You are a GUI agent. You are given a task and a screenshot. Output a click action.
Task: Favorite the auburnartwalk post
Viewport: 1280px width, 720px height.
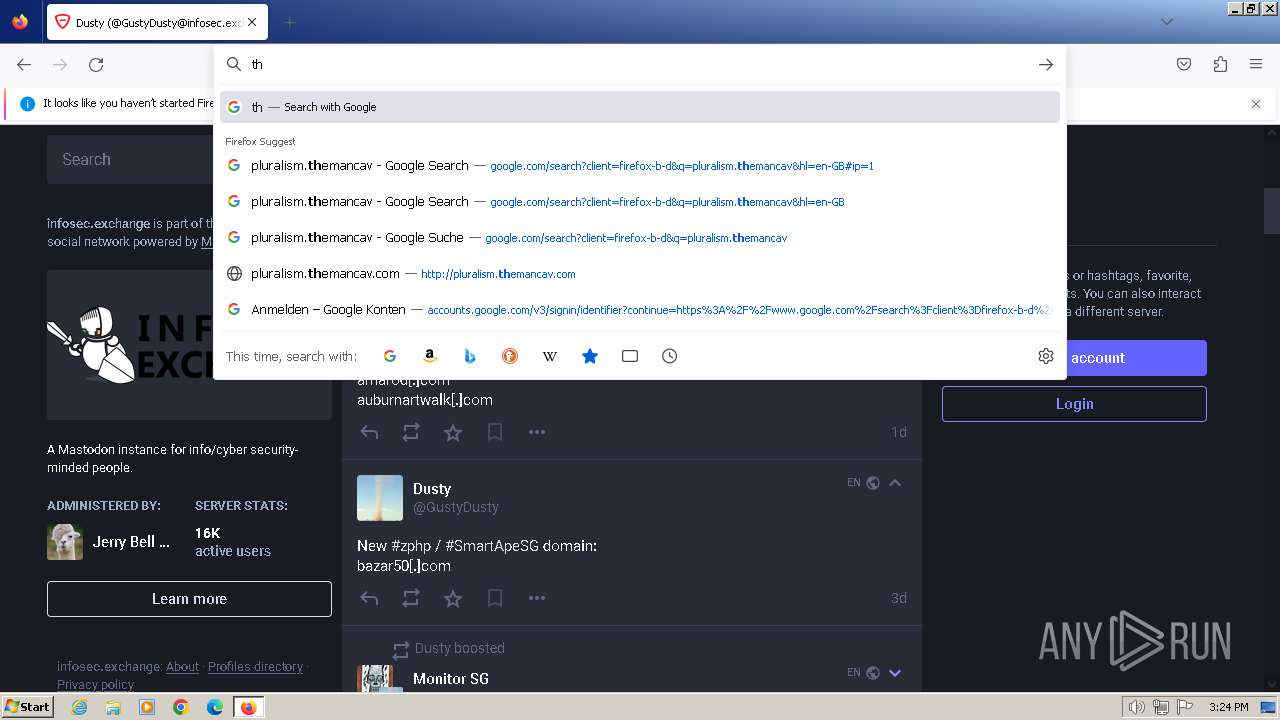(453, 432)
